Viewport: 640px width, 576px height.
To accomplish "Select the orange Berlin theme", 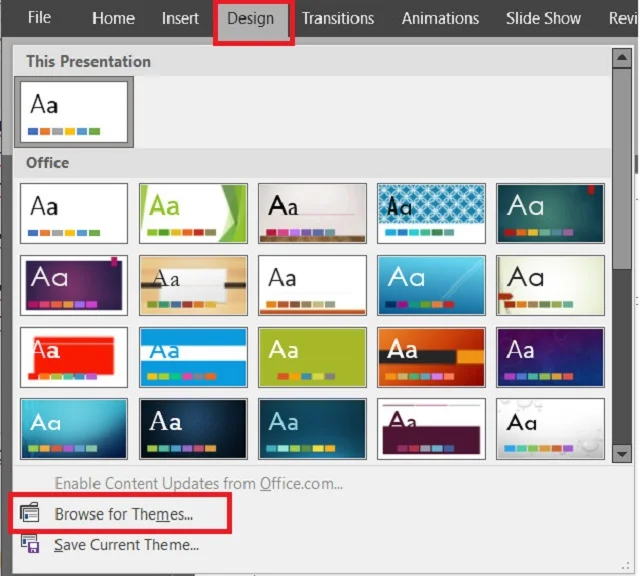I will pyautogui.click(x=431, y=357).
